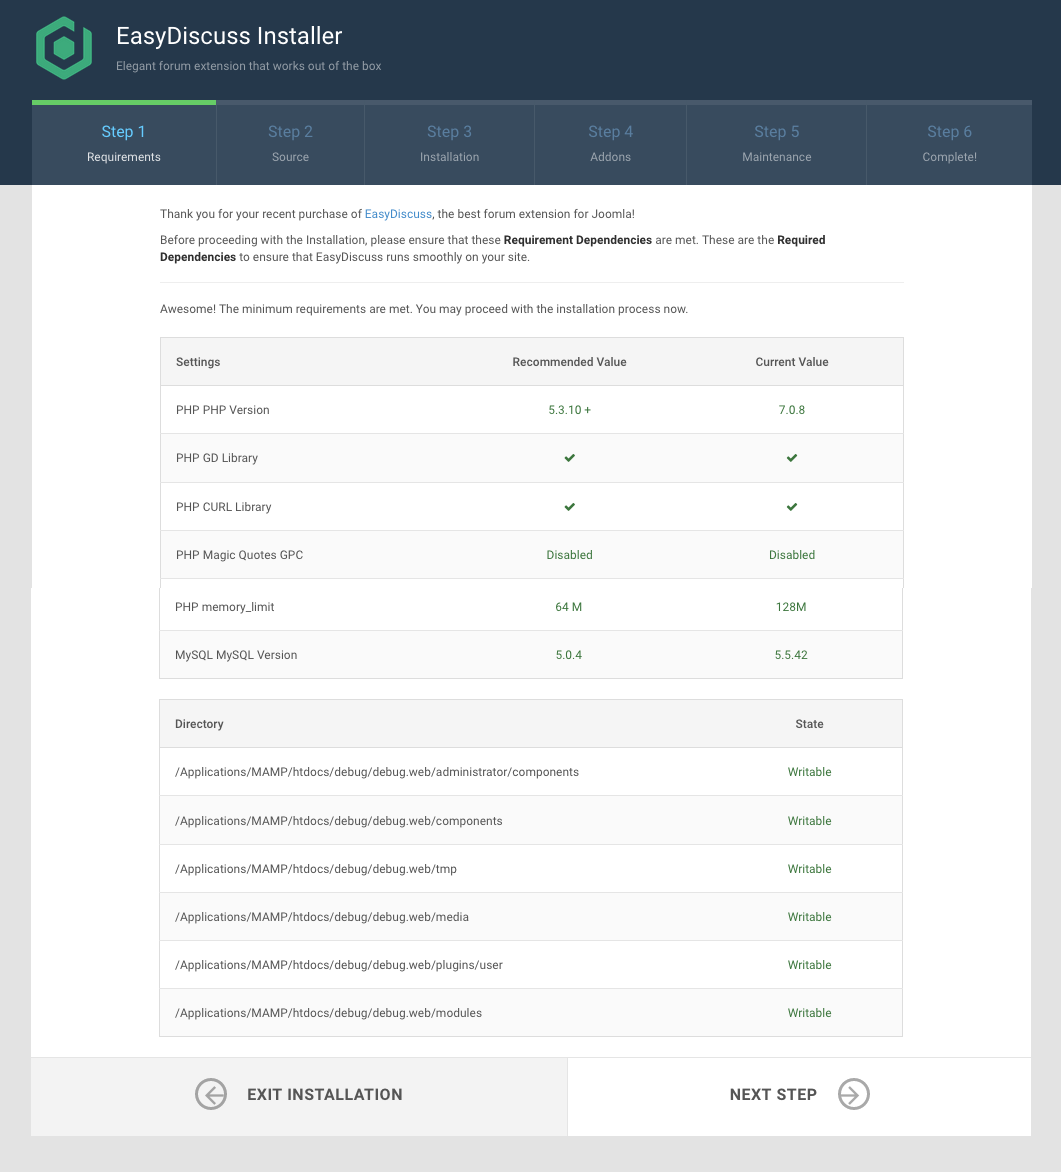The height and width of the screenshot is (1172, 1061).
Task: Click the Current Value column header
Action: [x=792, y=362]
